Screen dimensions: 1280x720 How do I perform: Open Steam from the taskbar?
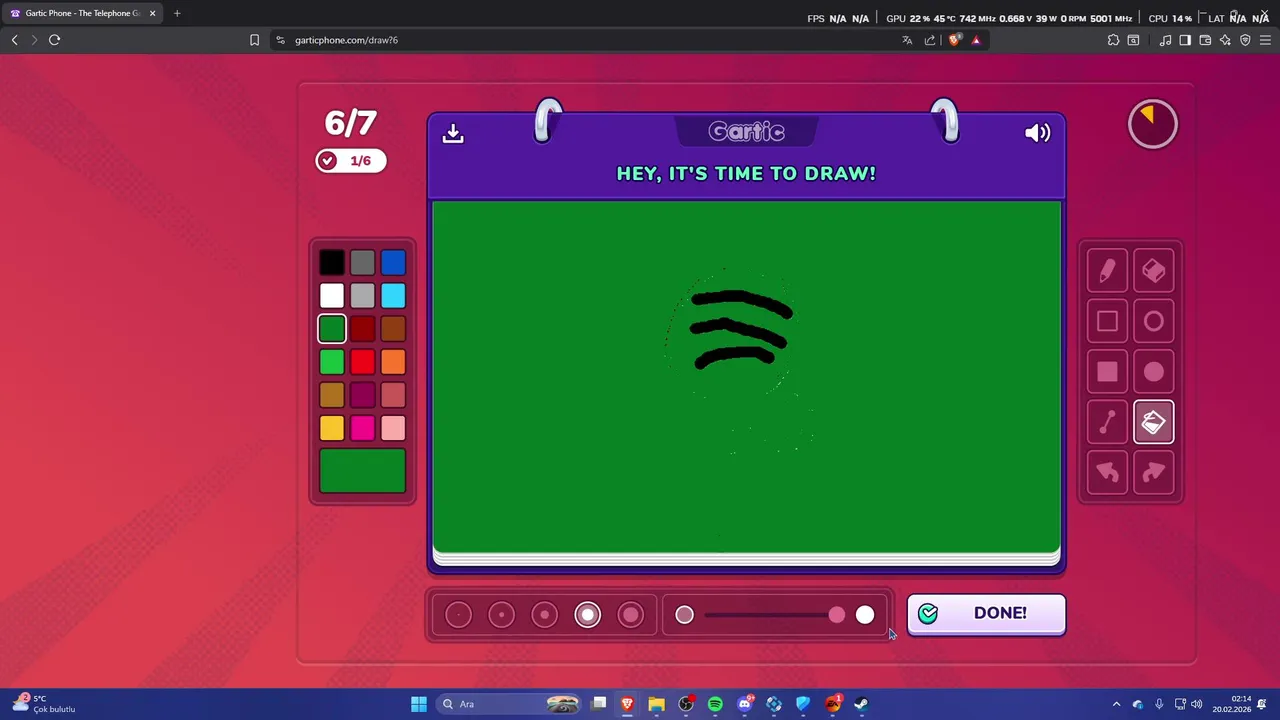pos(861,704)
